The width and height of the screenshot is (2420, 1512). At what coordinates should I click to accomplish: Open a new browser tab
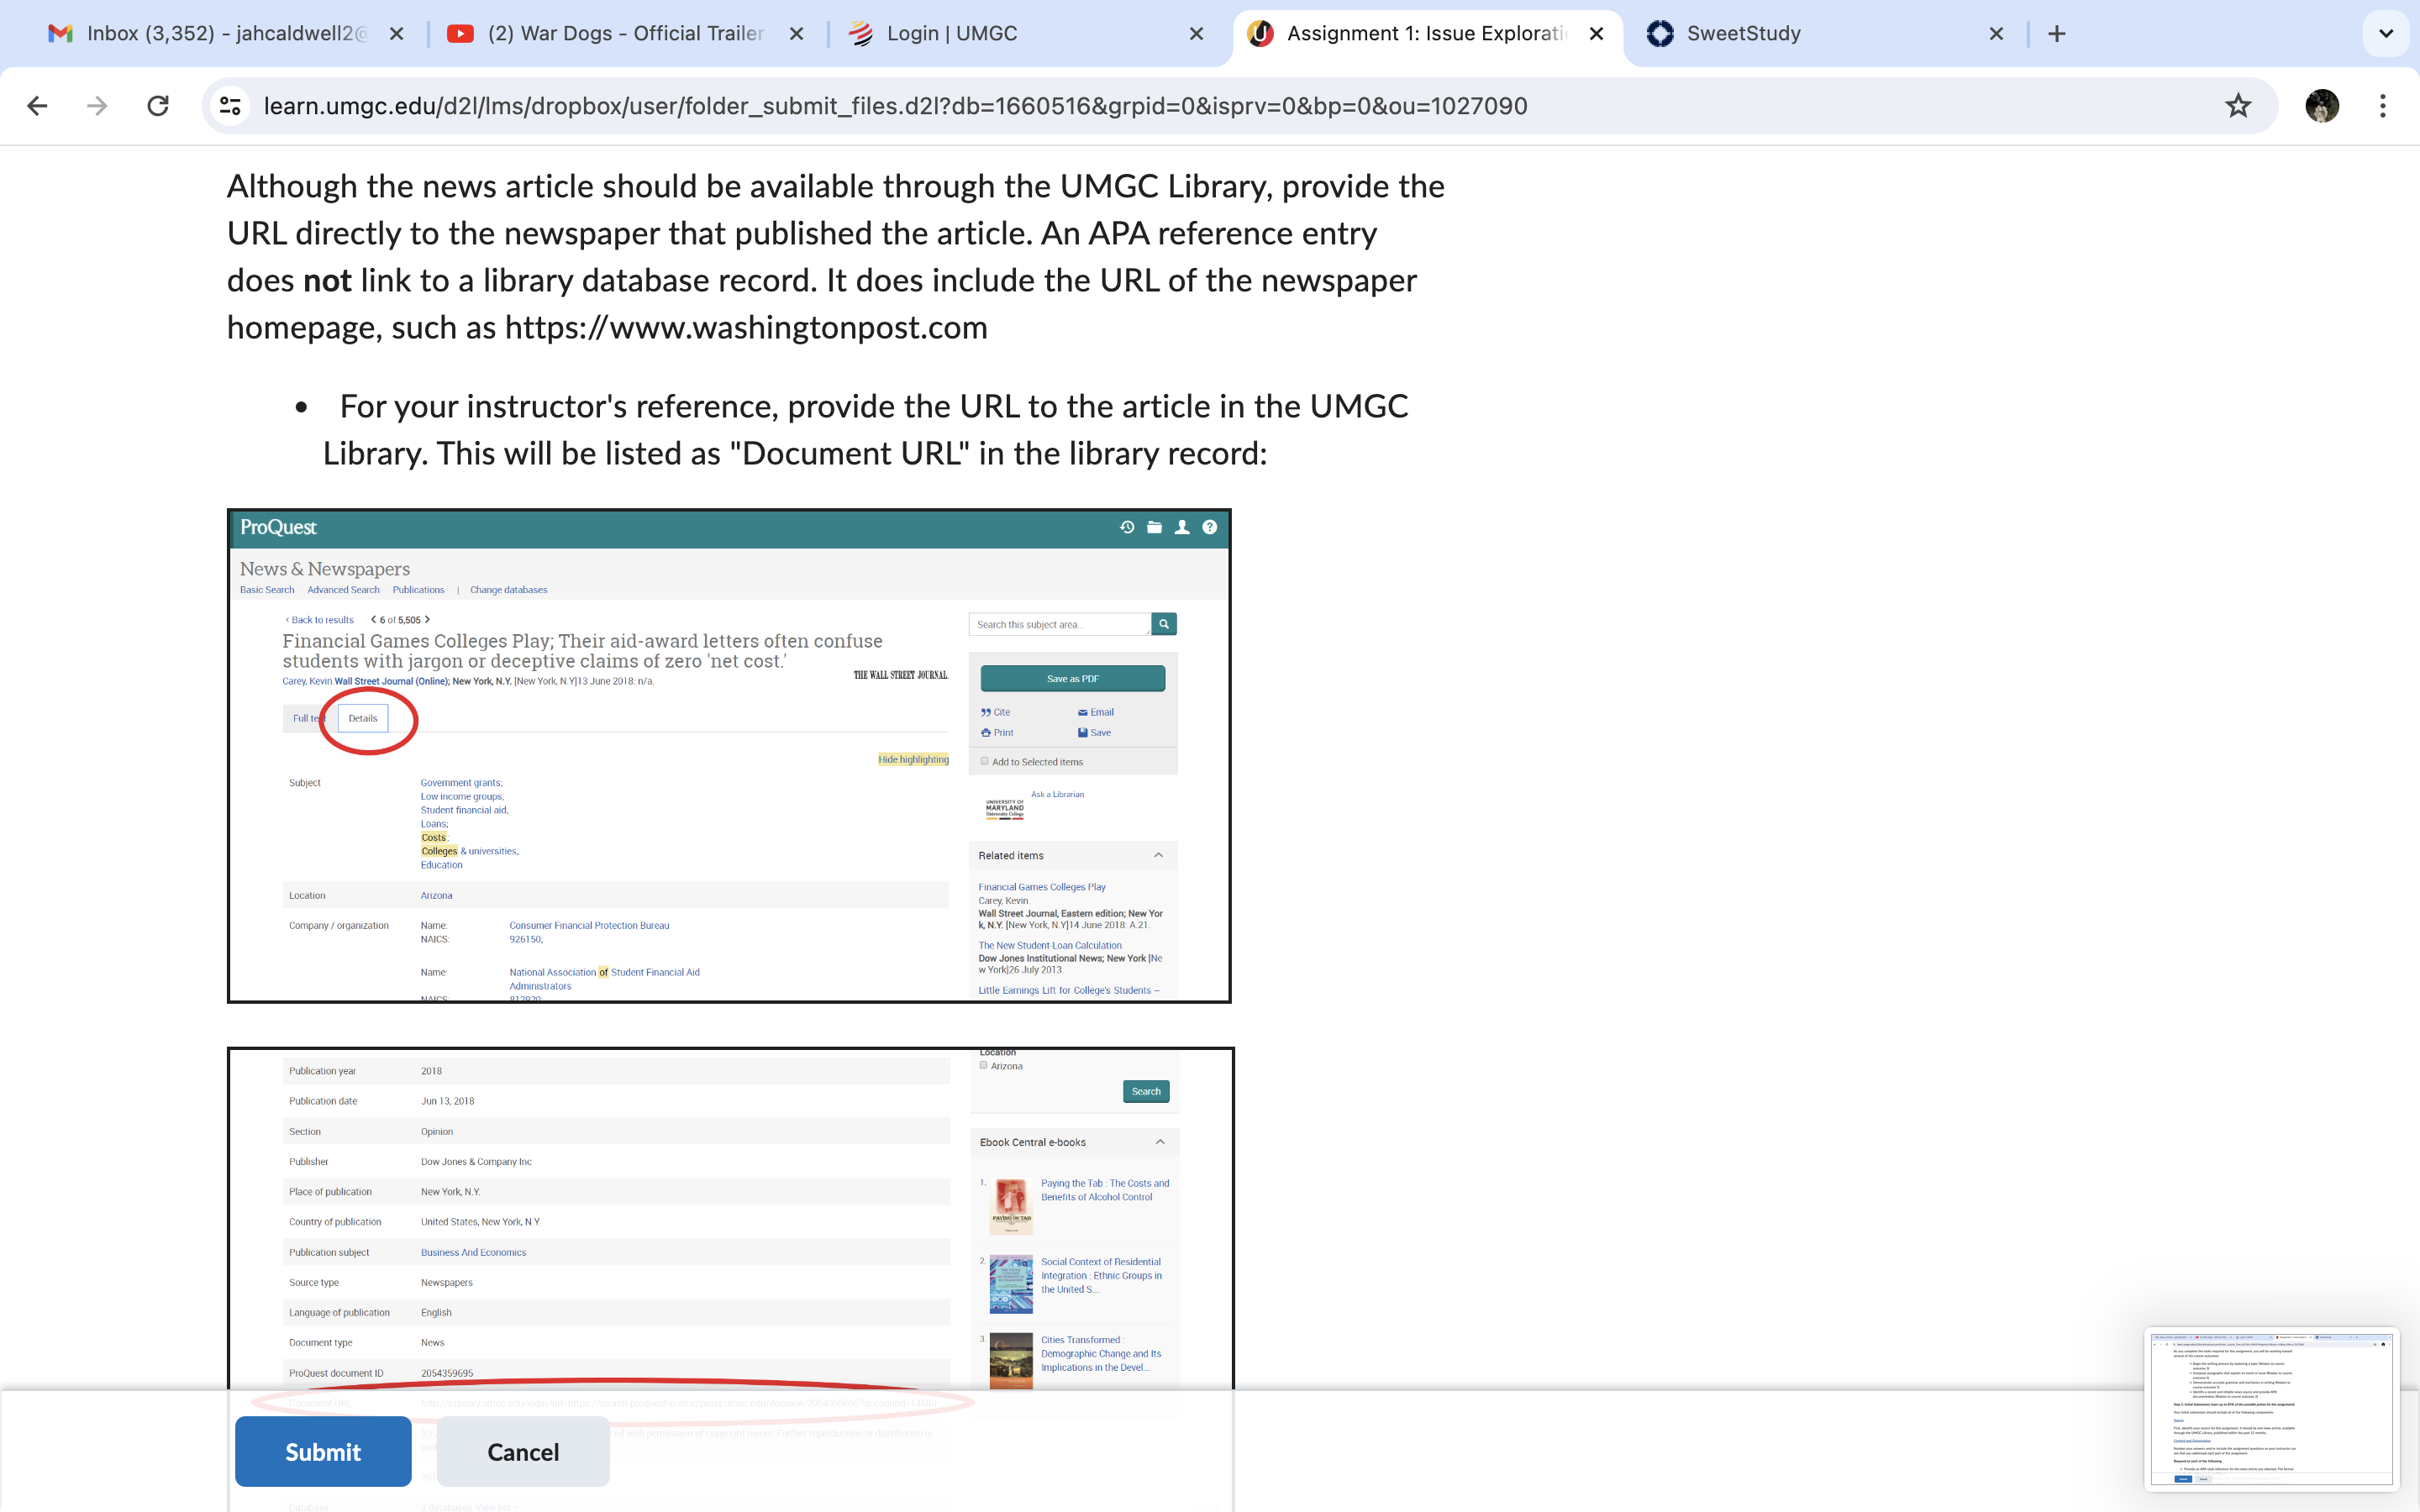click(2056, 34)
